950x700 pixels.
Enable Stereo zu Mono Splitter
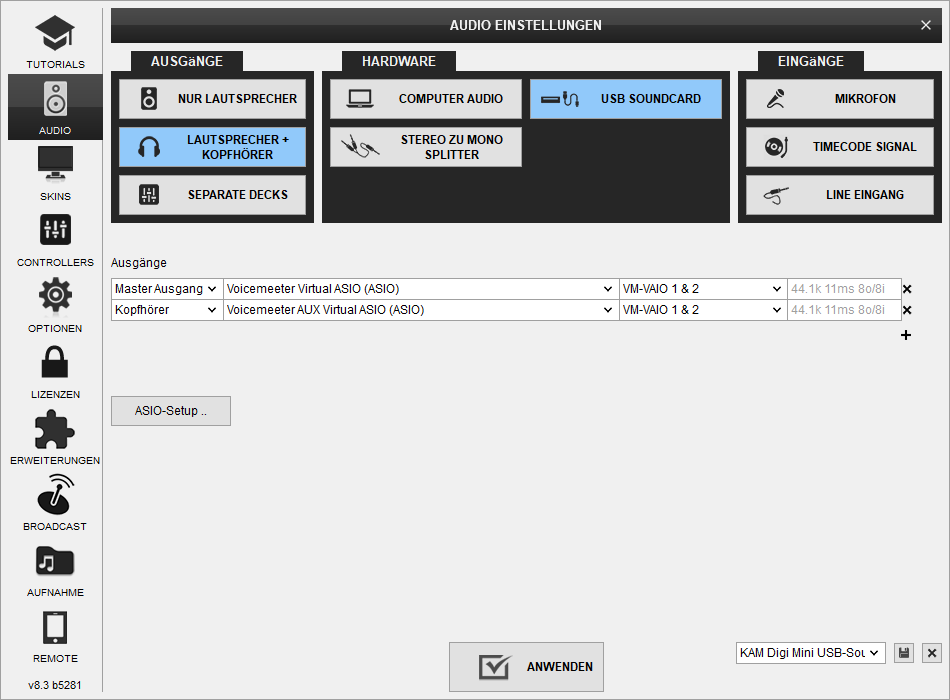pyautogui.click(x=426, y=147)
